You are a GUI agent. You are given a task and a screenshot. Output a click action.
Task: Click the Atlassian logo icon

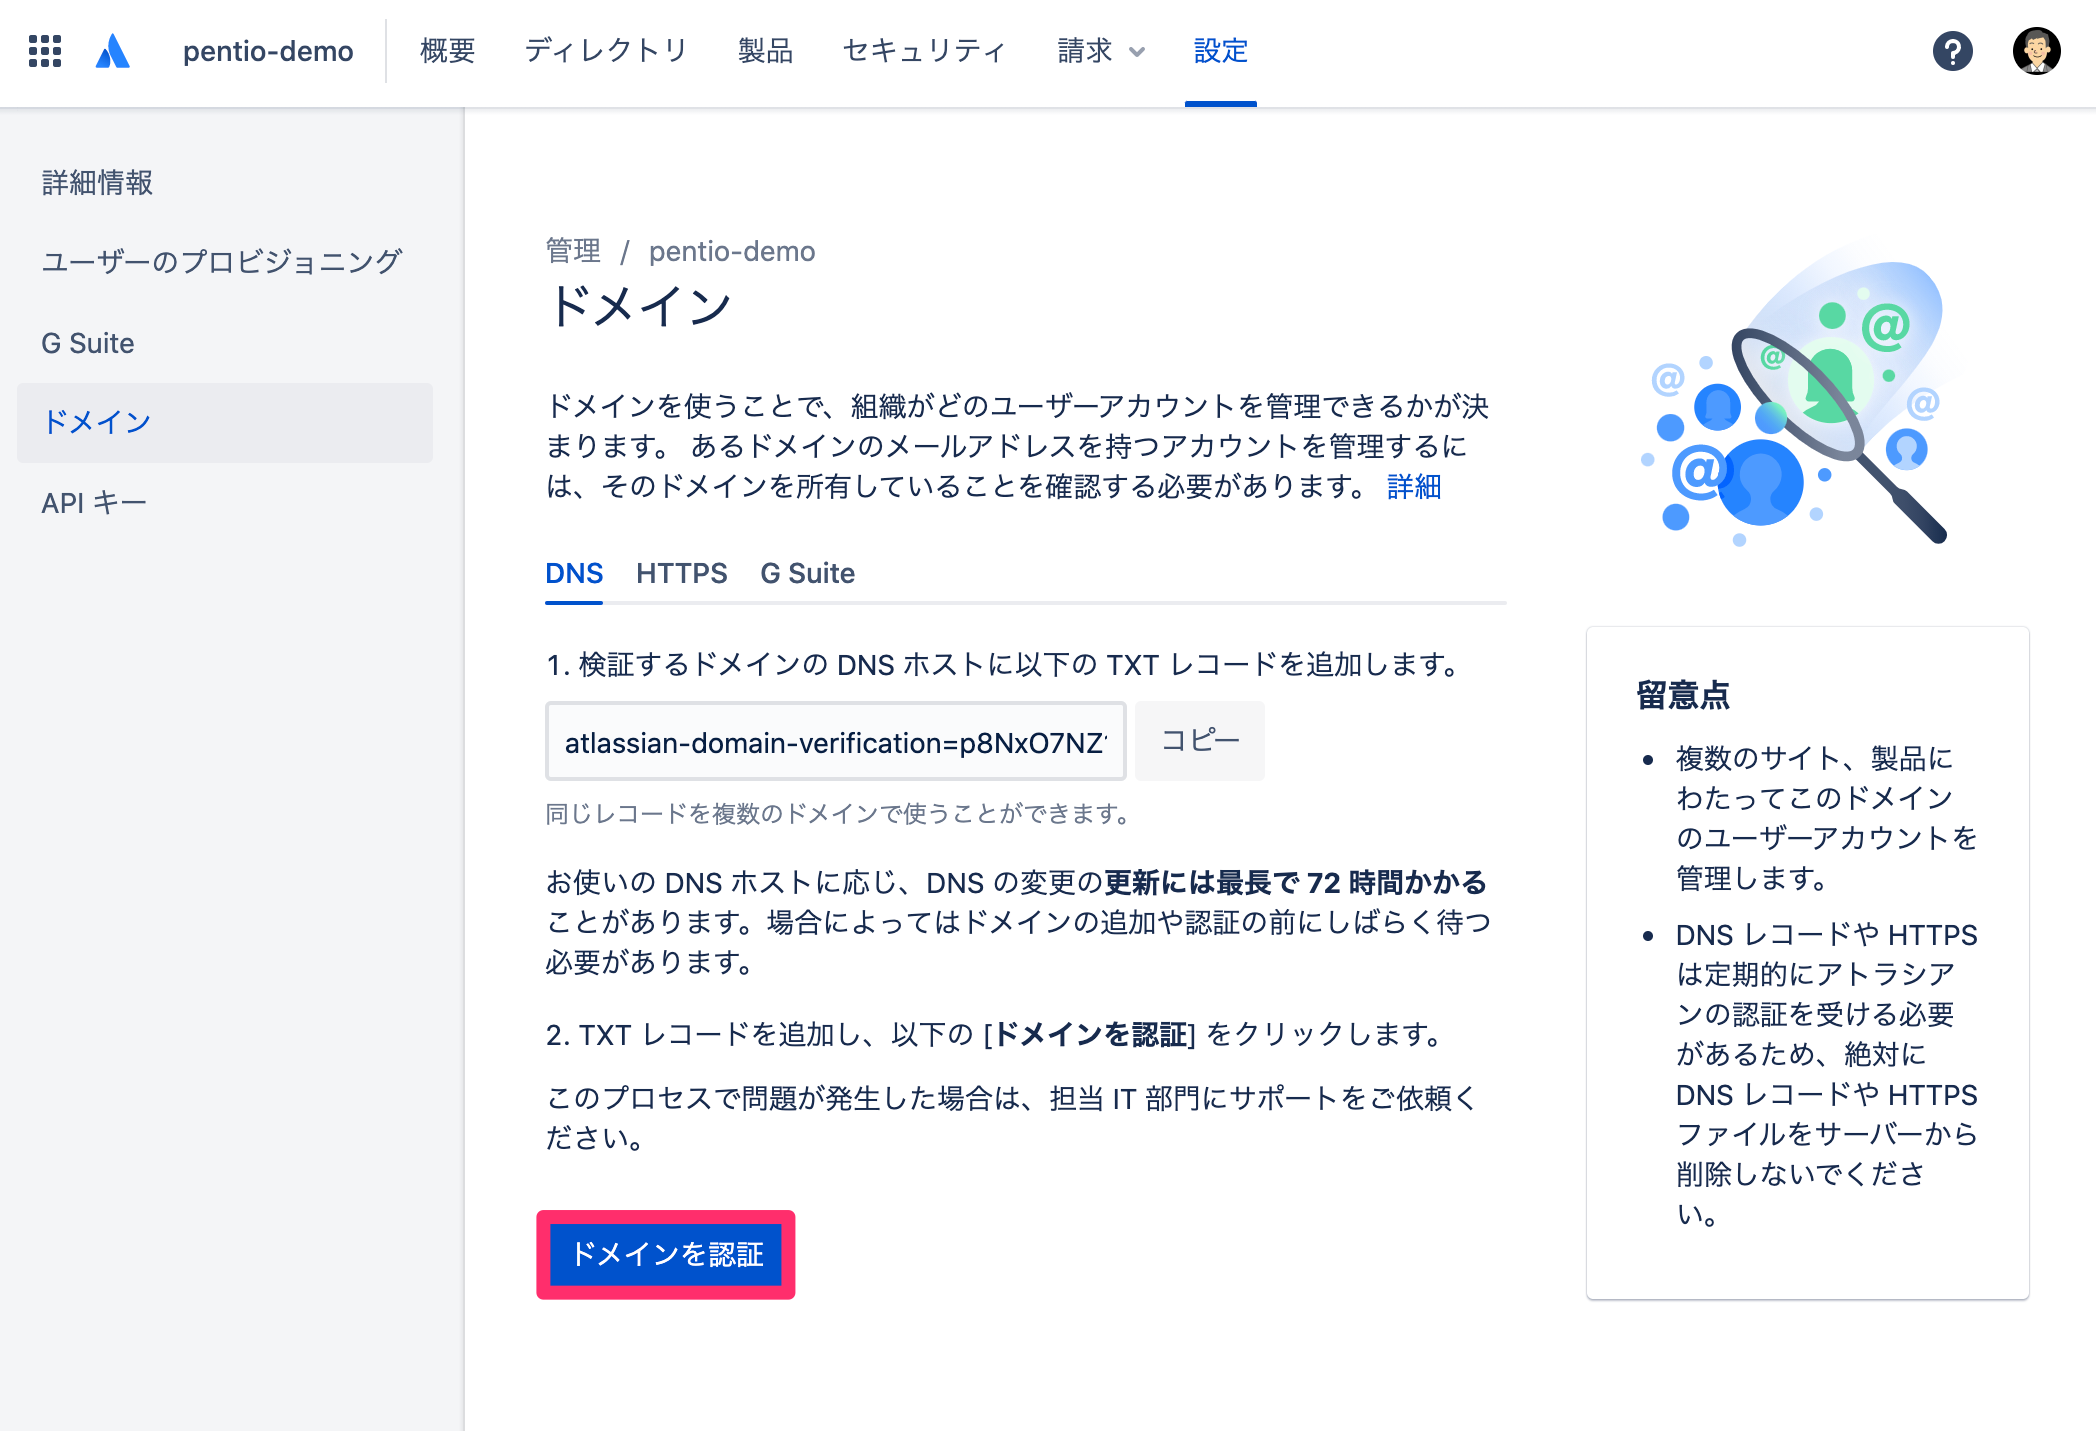click(x=113, y=51)
